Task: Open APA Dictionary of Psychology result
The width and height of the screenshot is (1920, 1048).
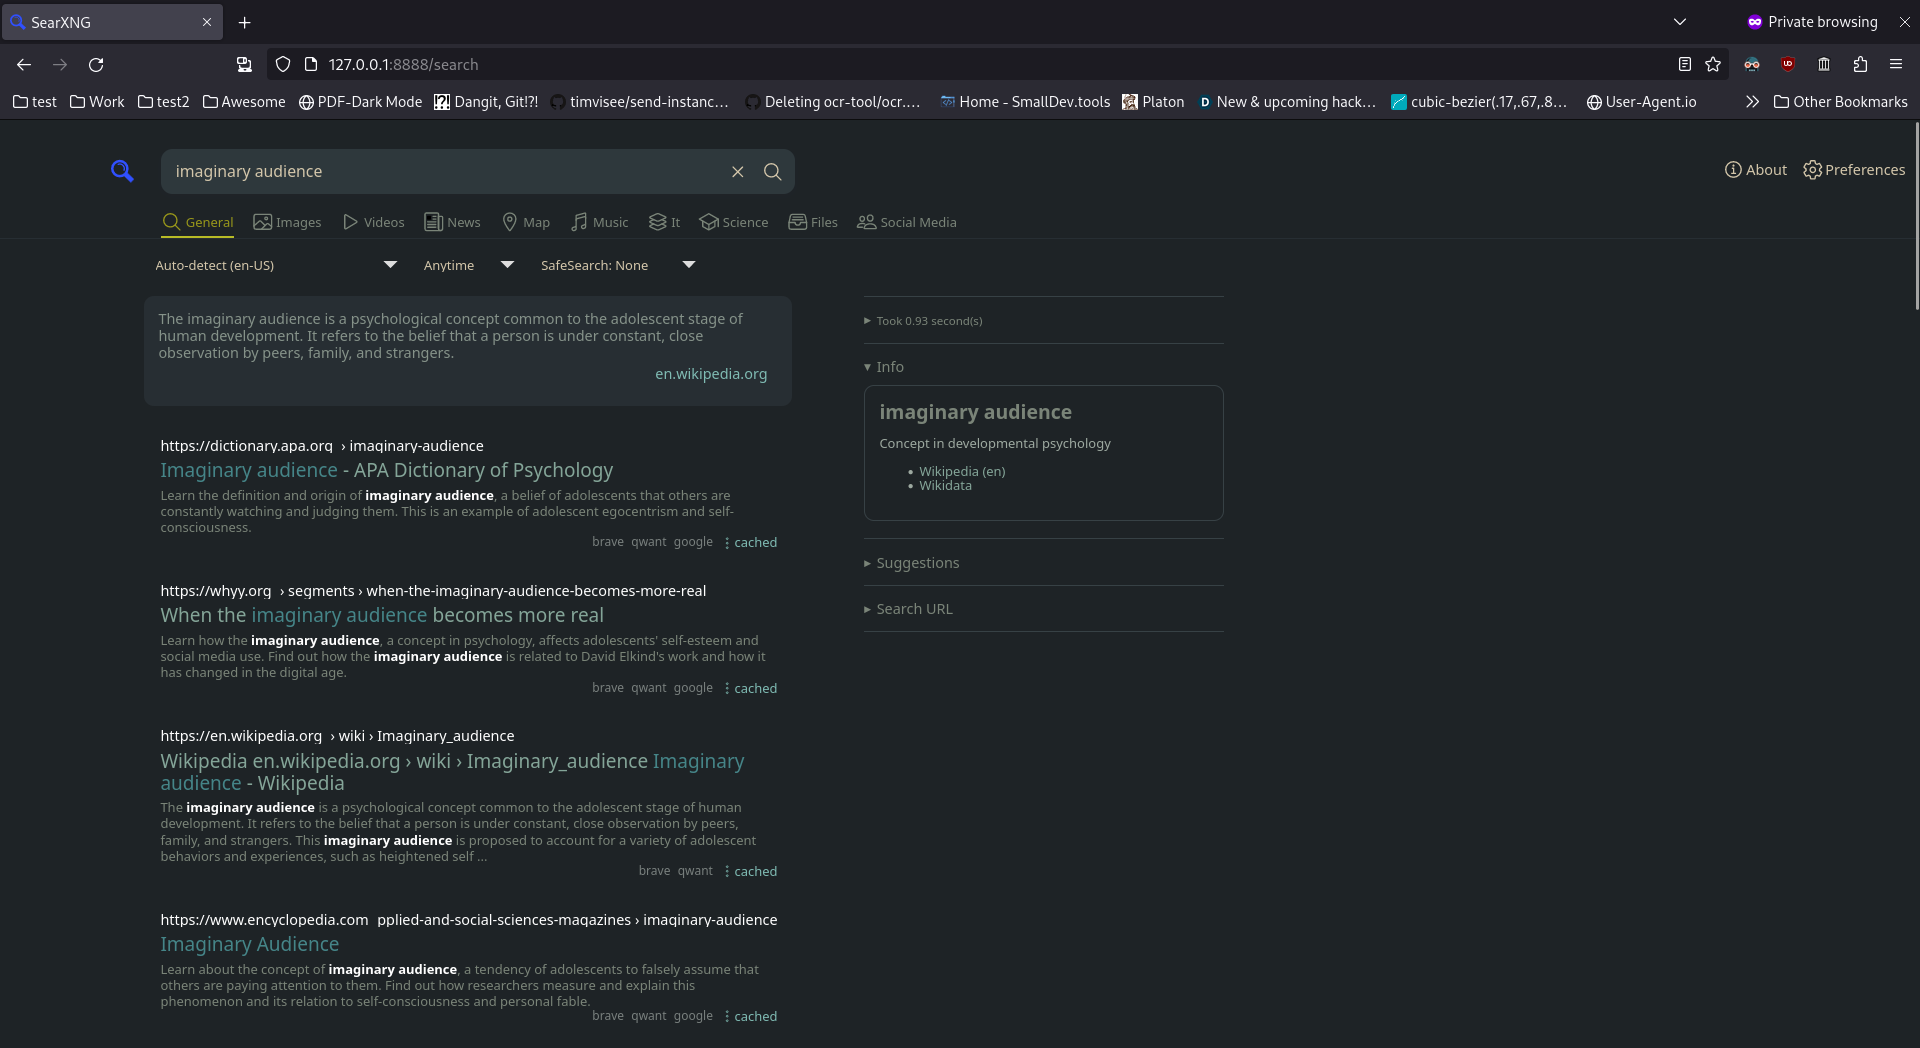Action: (x=386, y=470)
